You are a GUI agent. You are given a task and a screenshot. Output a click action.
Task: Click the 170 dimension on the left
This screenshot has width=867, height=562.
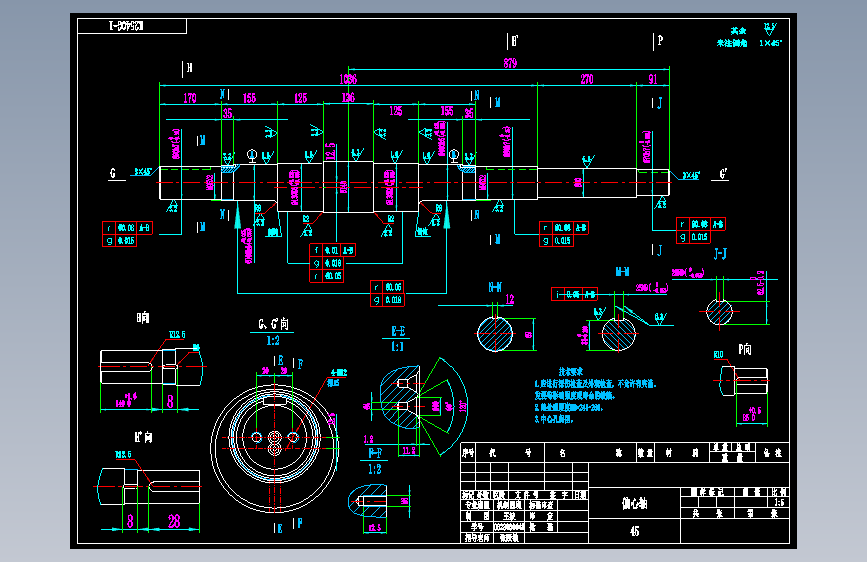[x=190, y=98]
